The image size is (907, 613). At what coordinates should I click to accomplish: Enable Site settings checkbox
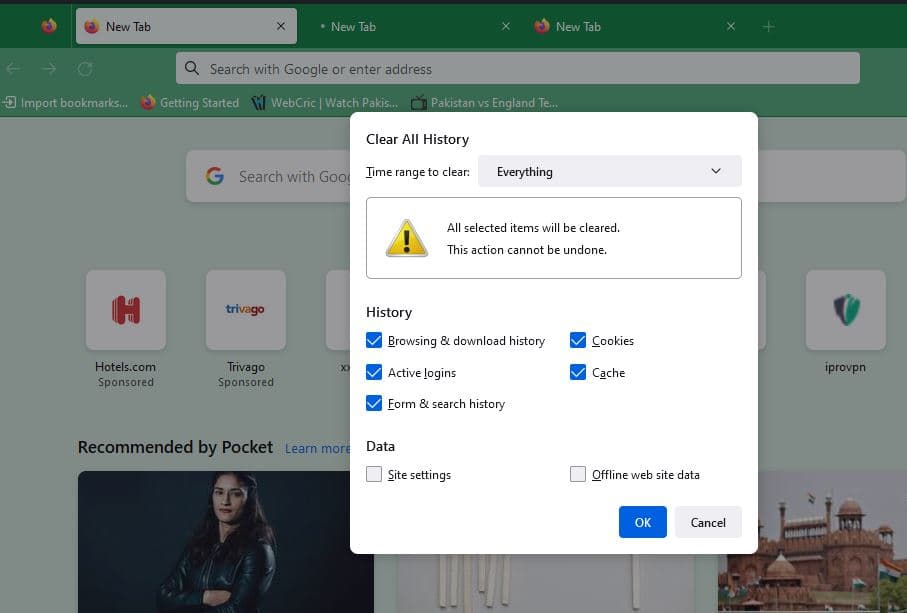[x=374, y=474]
